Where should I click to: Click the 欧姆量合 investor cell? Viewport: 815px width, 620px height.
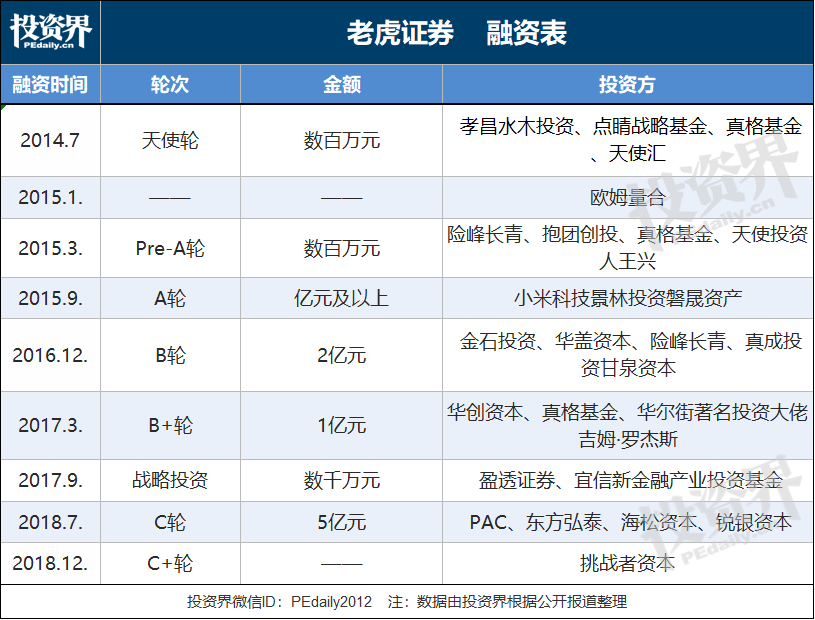pyautogui.click(x=627, y=197)
